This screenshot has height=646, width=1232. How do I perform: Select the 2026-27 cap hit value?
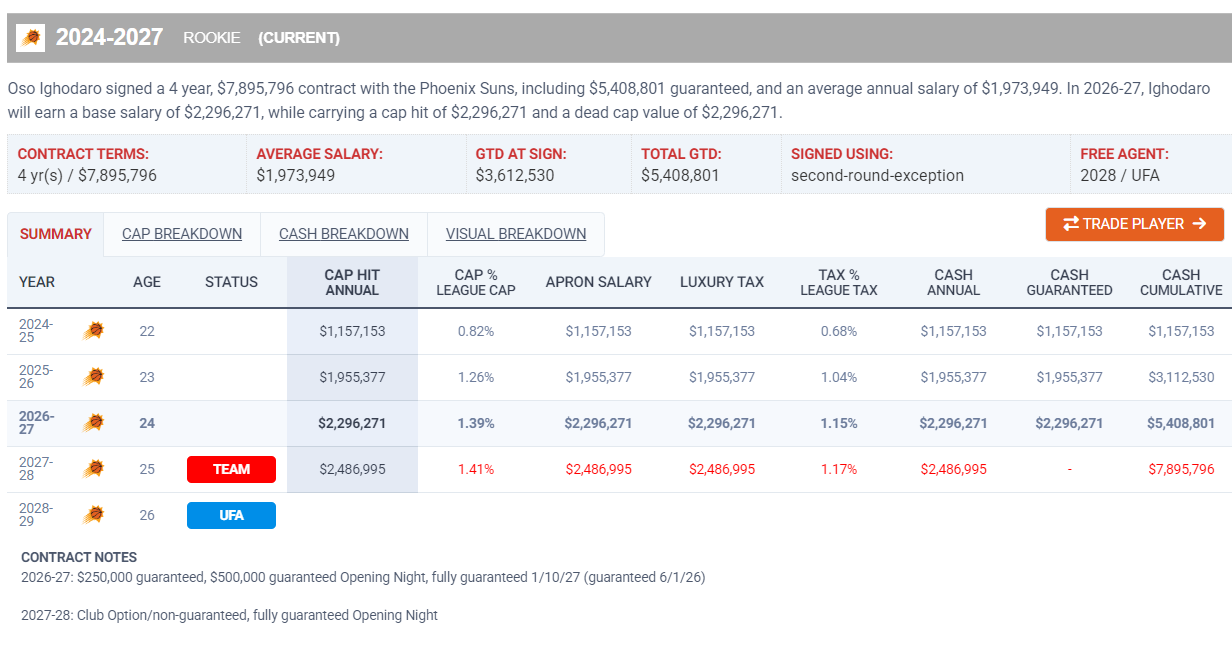click(352, 423)
